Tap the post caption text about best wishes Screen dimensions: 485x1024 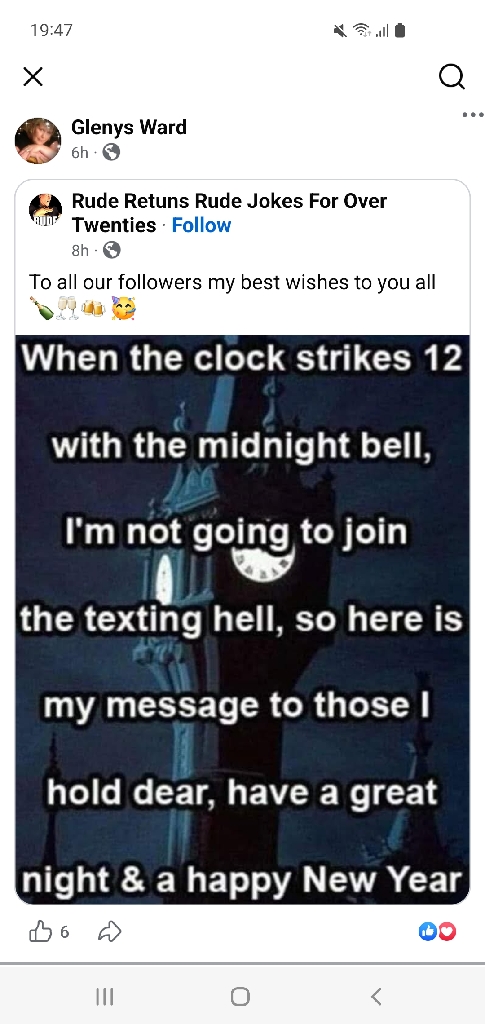click(232, 282)
